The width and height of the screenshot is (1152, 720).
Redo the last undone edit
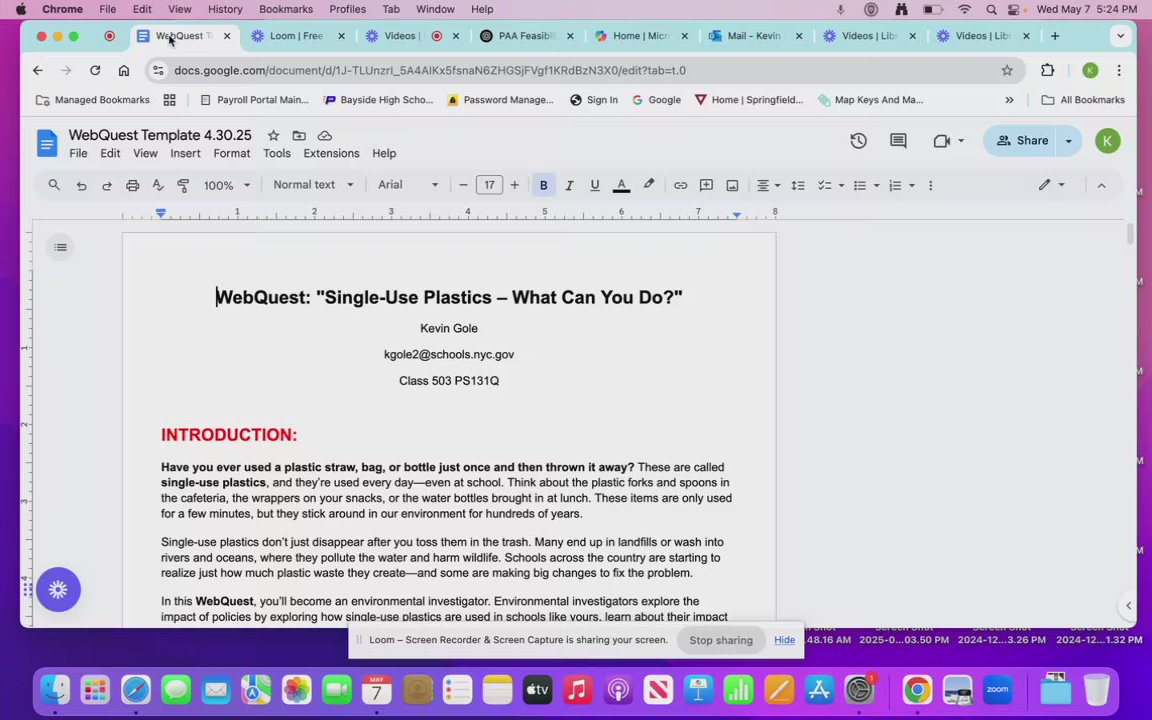pyautogui.click(x=107, y=185)
